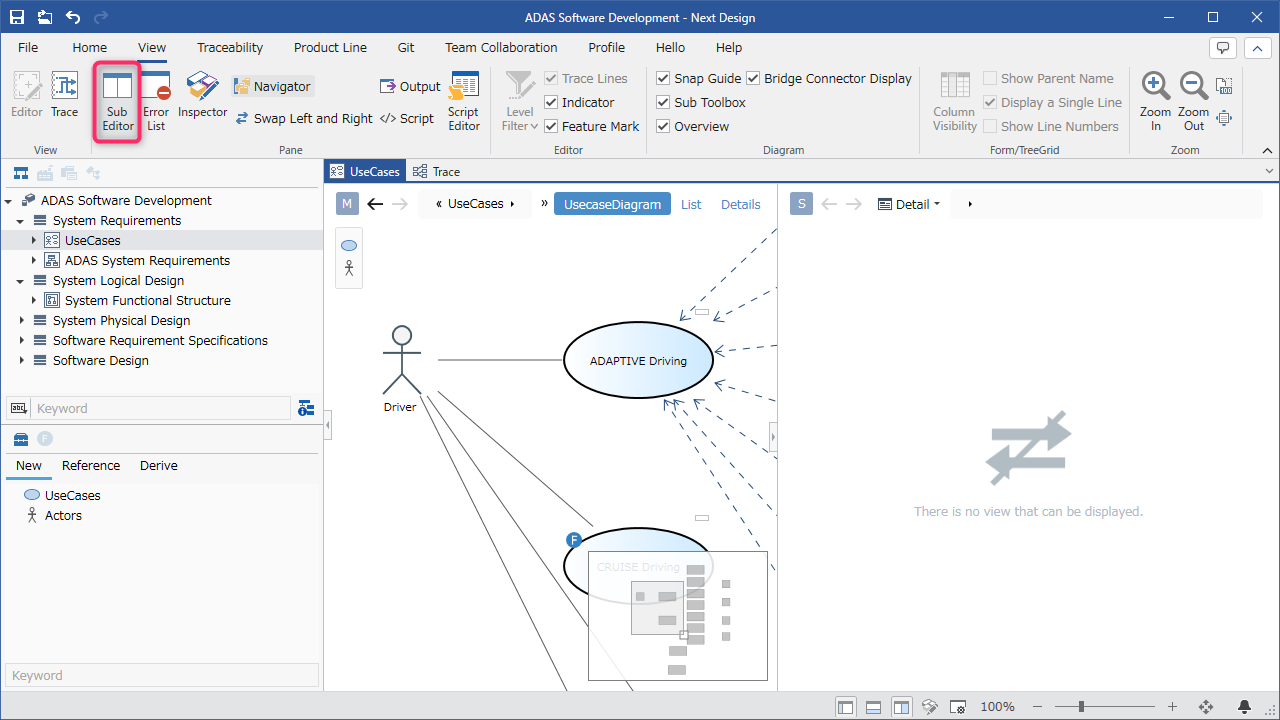This screenshot has width=1280, height=720.
Task: Toggle navigator pane icon in status bar
Action: click(x=845, y=706)
